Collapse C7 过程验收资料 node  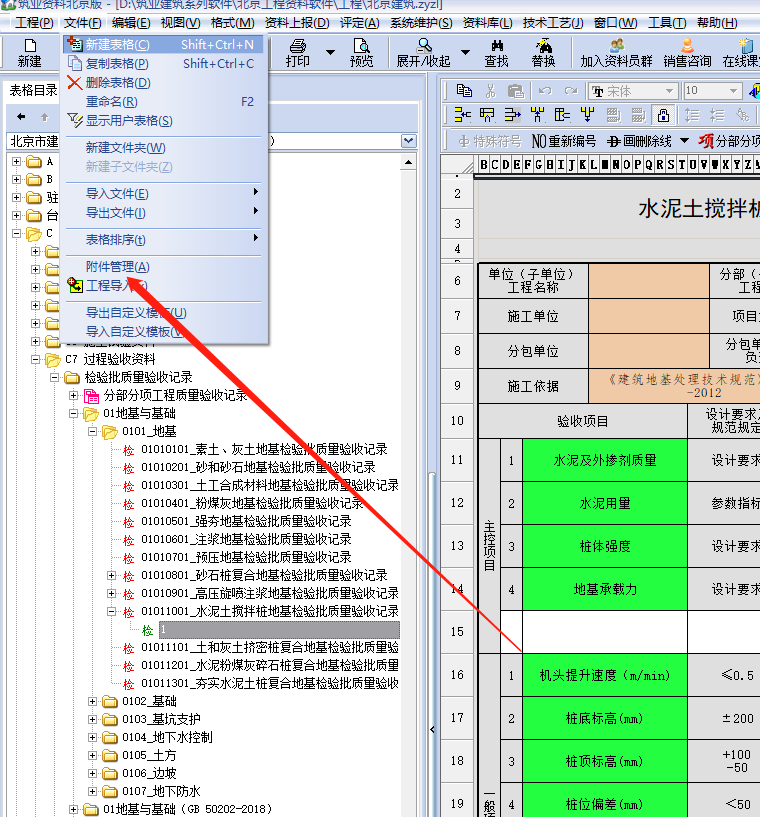(x=35, y=360)
